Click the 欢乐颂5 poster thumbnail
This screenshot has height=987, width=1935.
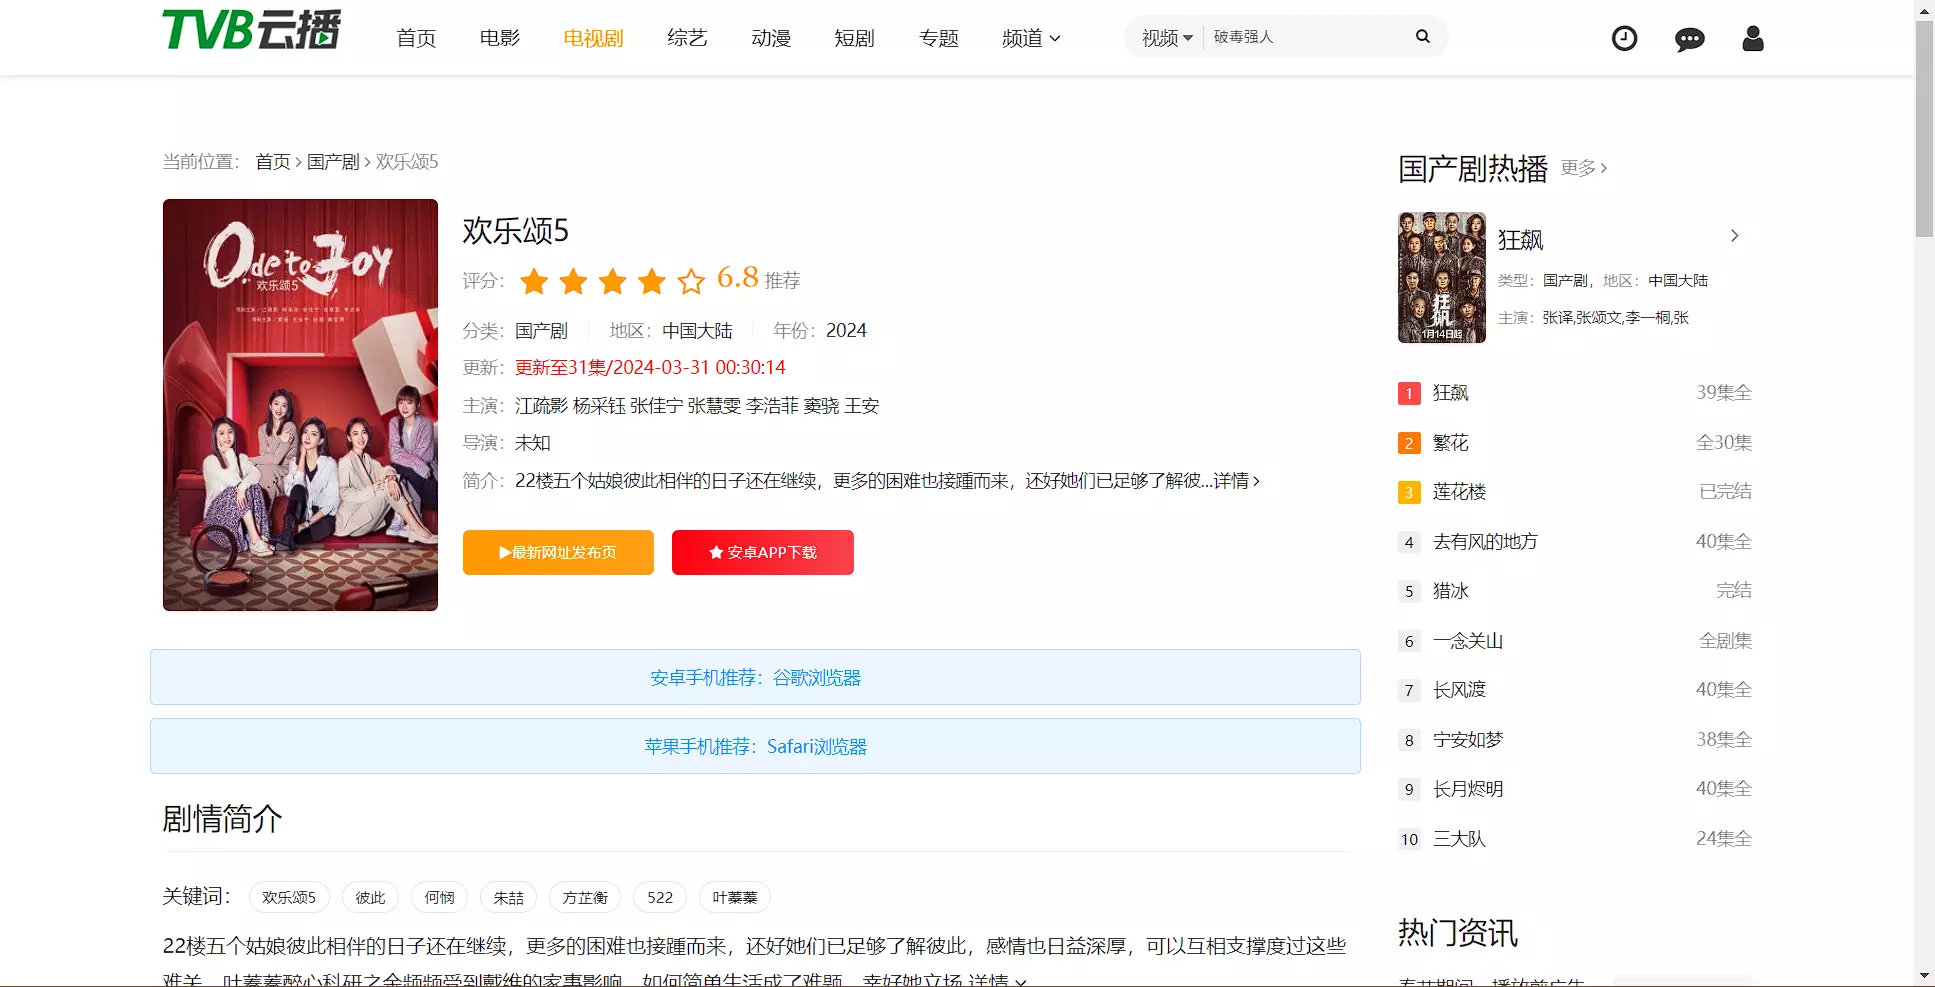point(300,405)
